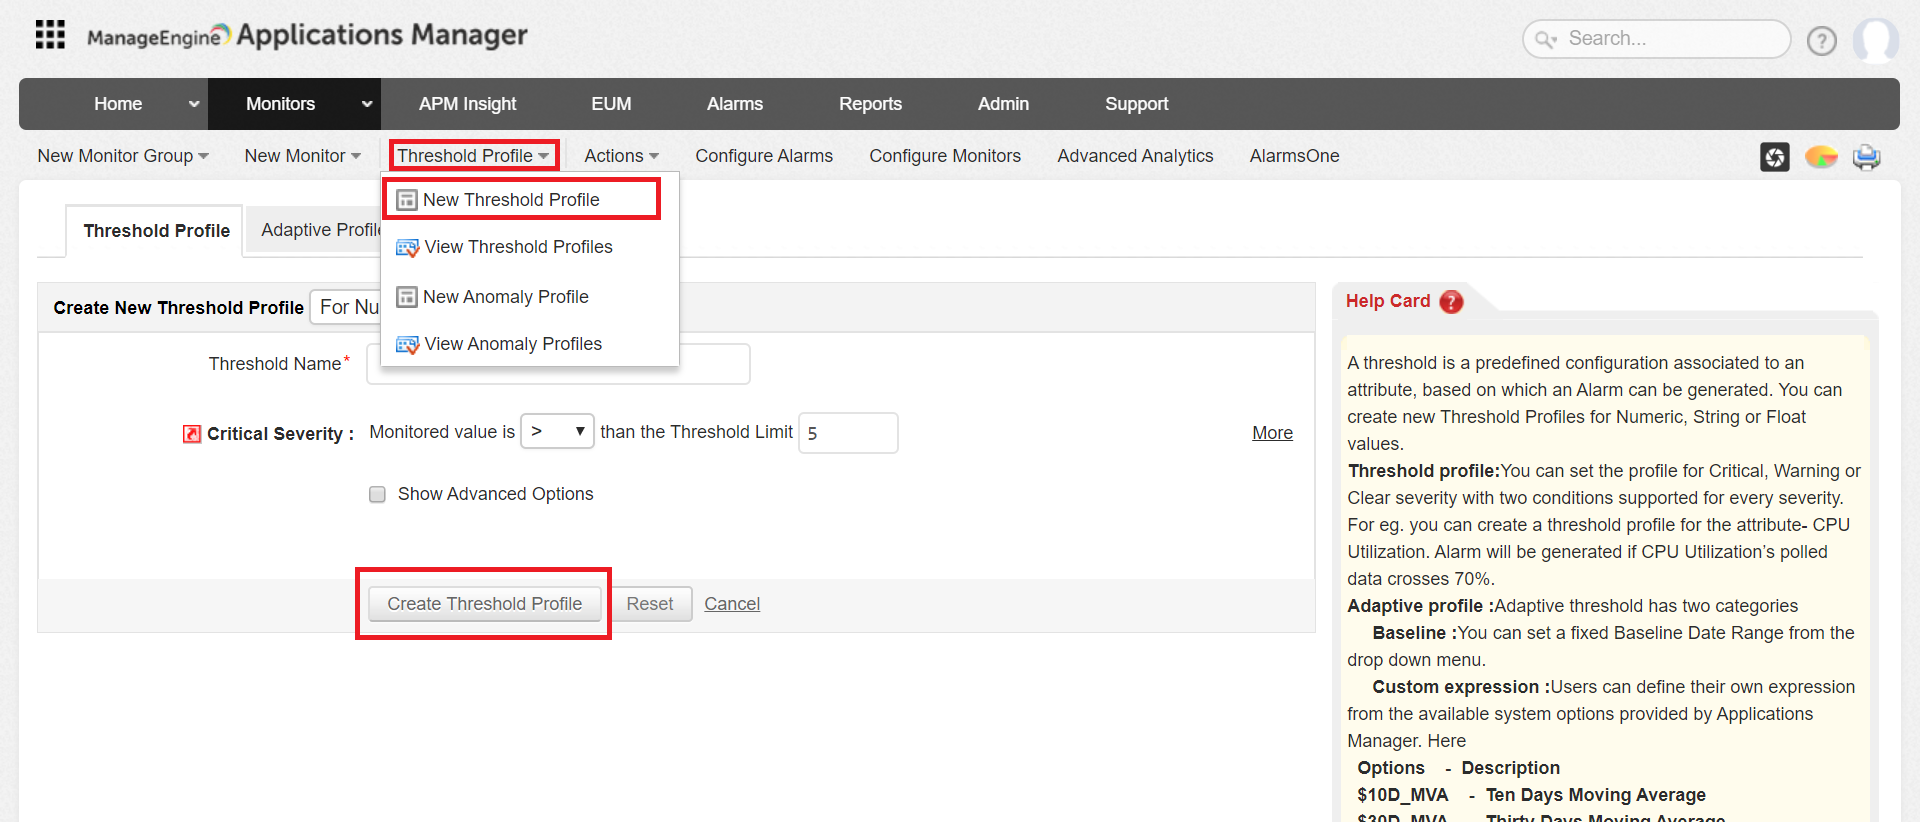1920x822 pixels.
Task: Click the snapshot camera icon
Action: pos(1775,157)
